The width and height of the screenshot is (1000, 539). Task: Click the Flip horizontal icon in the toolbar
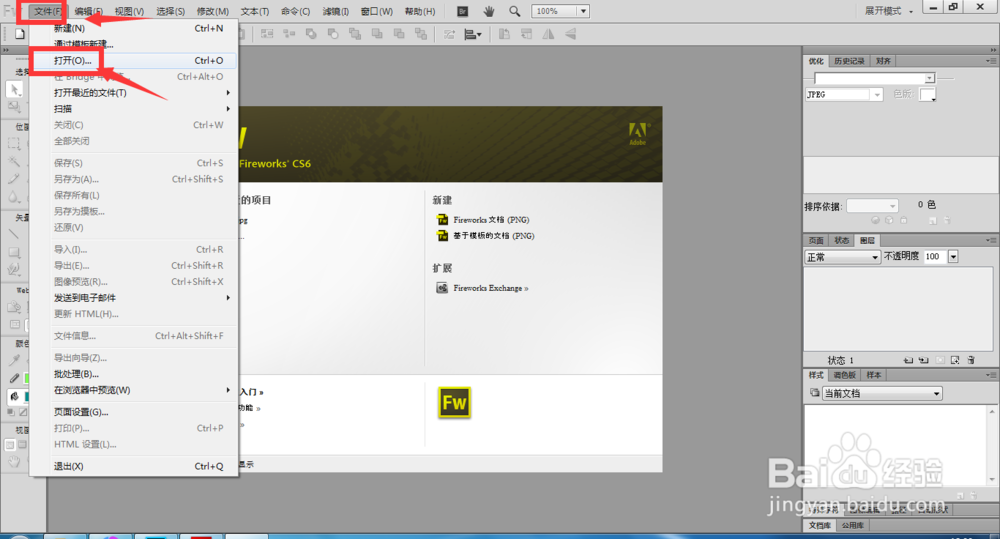[x=548, y=34]
